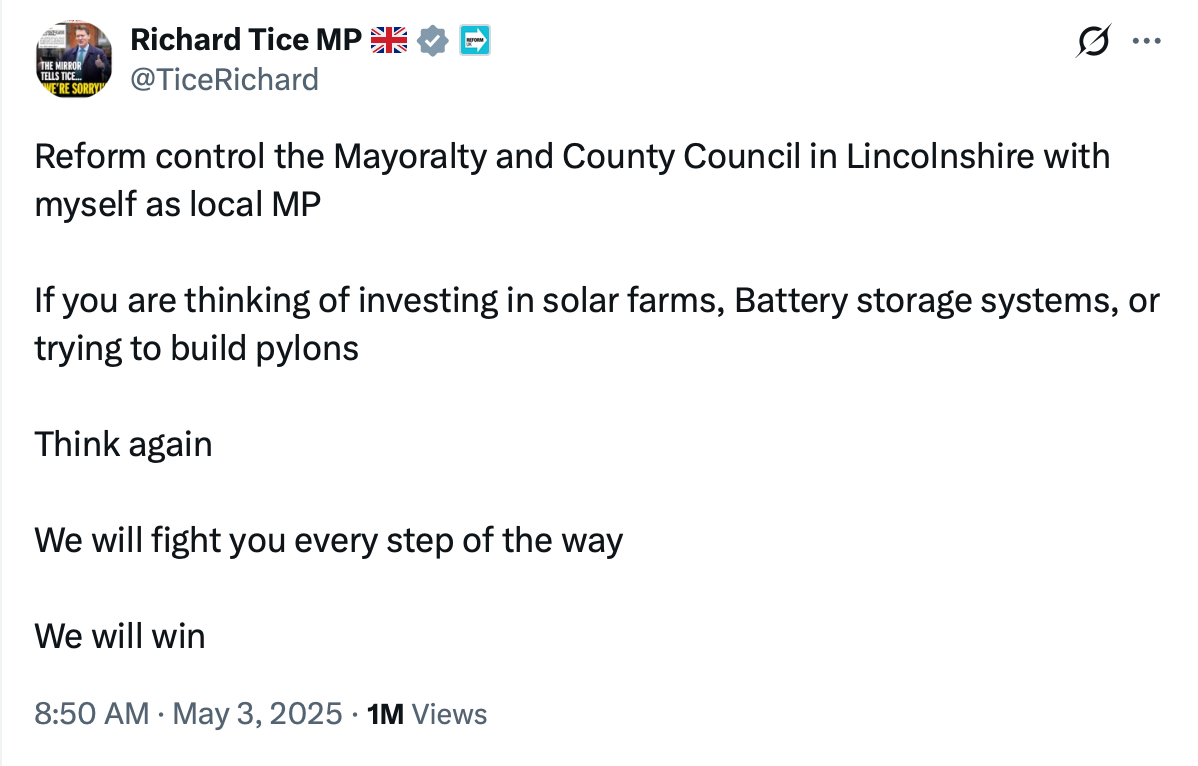Click the UK flag emoji beside name

click(390, 41)
